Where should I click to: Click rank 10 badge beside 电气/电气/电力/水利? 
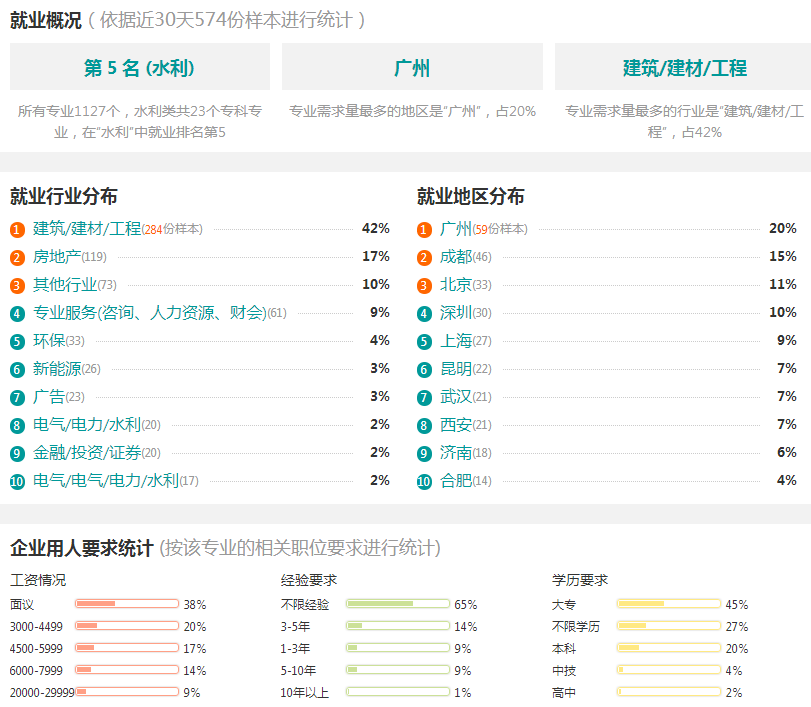17,482
